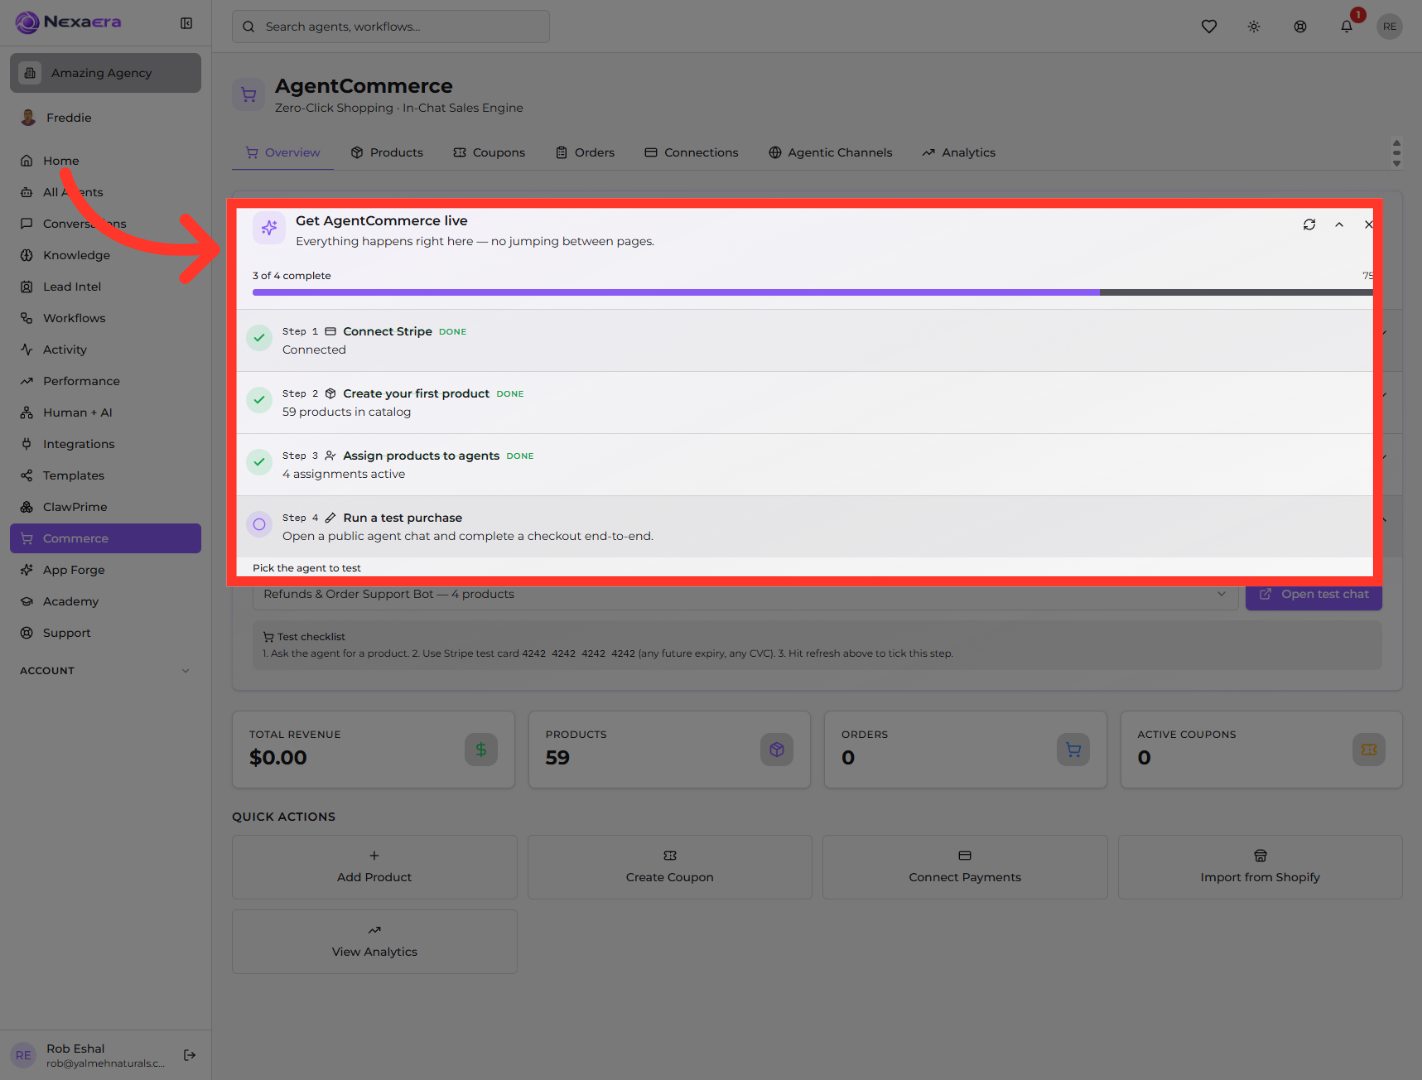Switch to the Connections tab
The height and width of the screenshot is (1080, 1422).
pos(691,153)
